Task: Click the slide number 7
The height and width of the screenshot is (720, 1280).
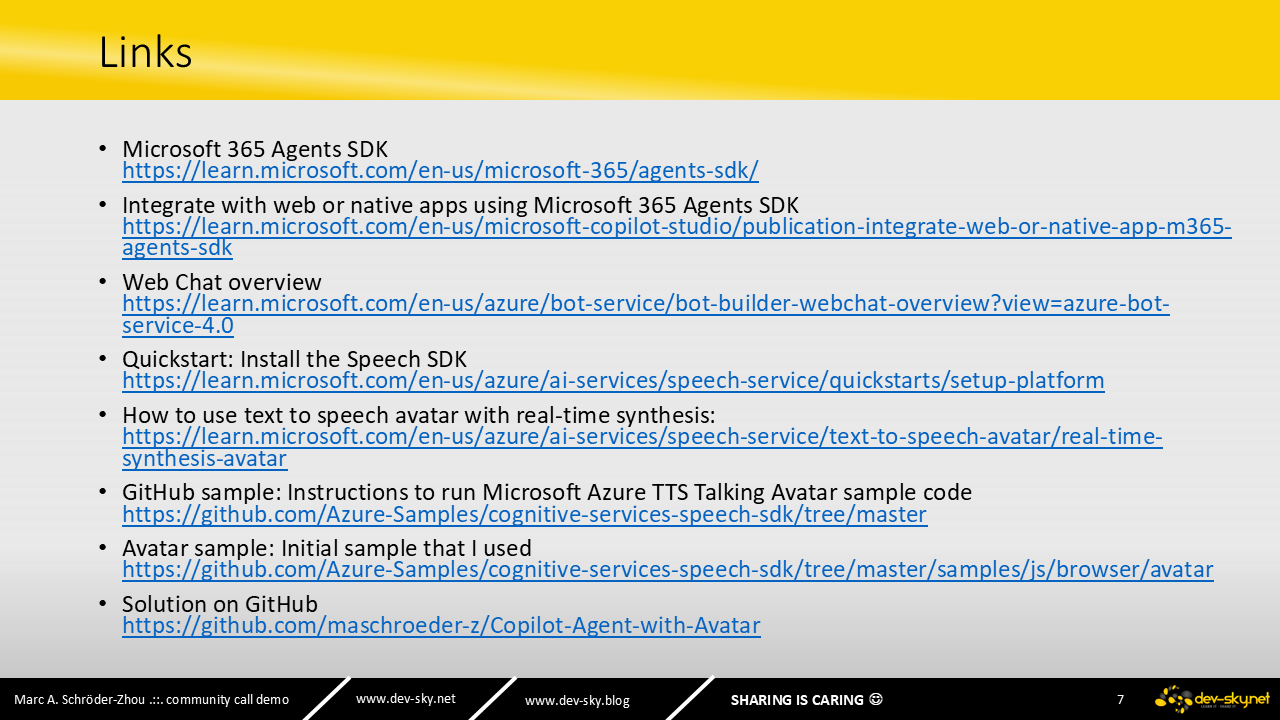Action: point(1121,700)
